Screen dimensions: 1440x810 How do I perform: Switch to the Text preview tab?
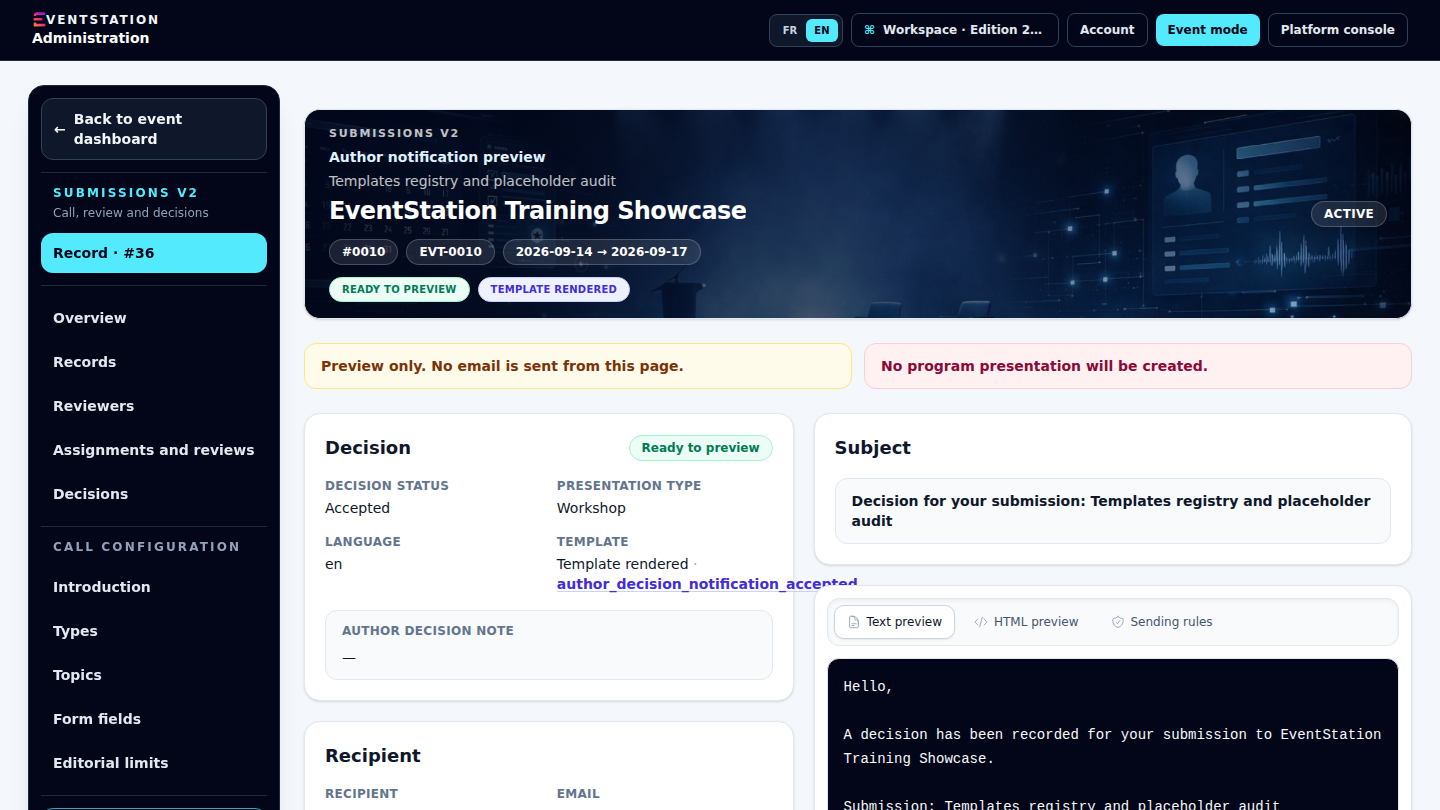coord(894,622)
